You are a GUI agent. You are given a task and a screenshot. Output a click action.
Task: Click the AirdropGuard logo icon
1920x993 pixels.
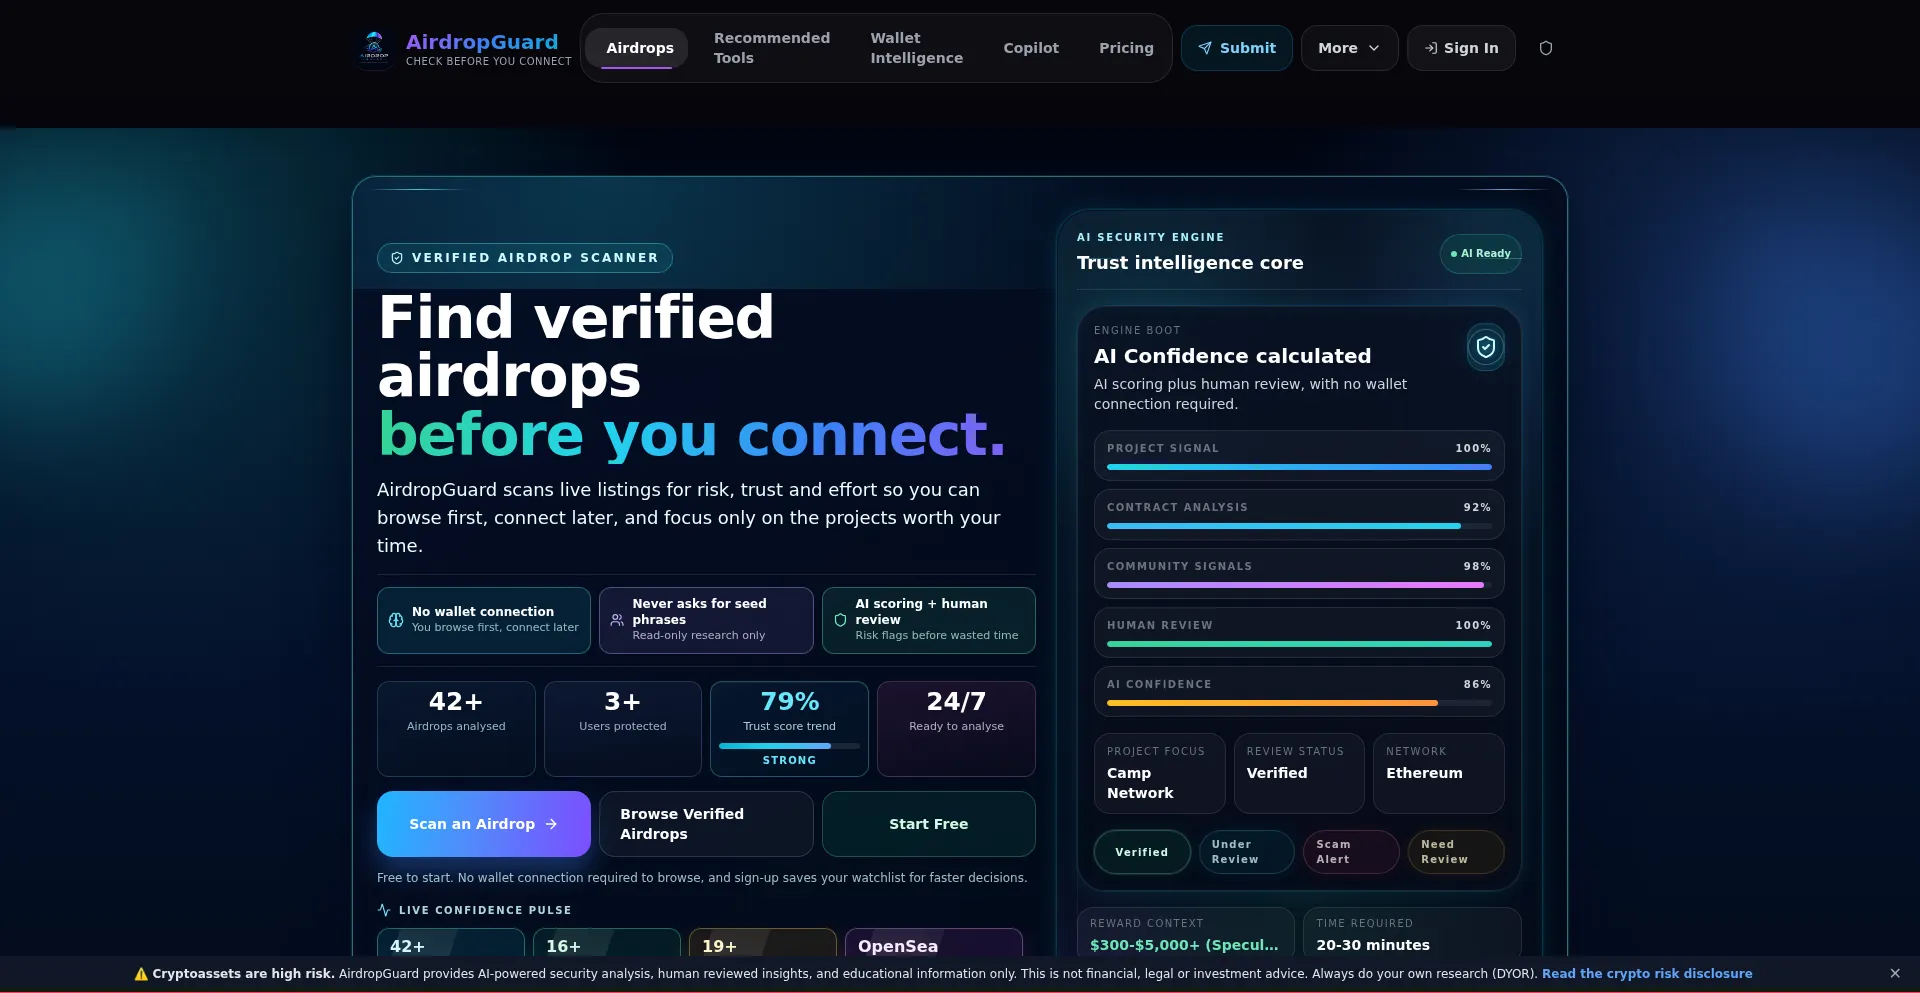coord(375,48)
